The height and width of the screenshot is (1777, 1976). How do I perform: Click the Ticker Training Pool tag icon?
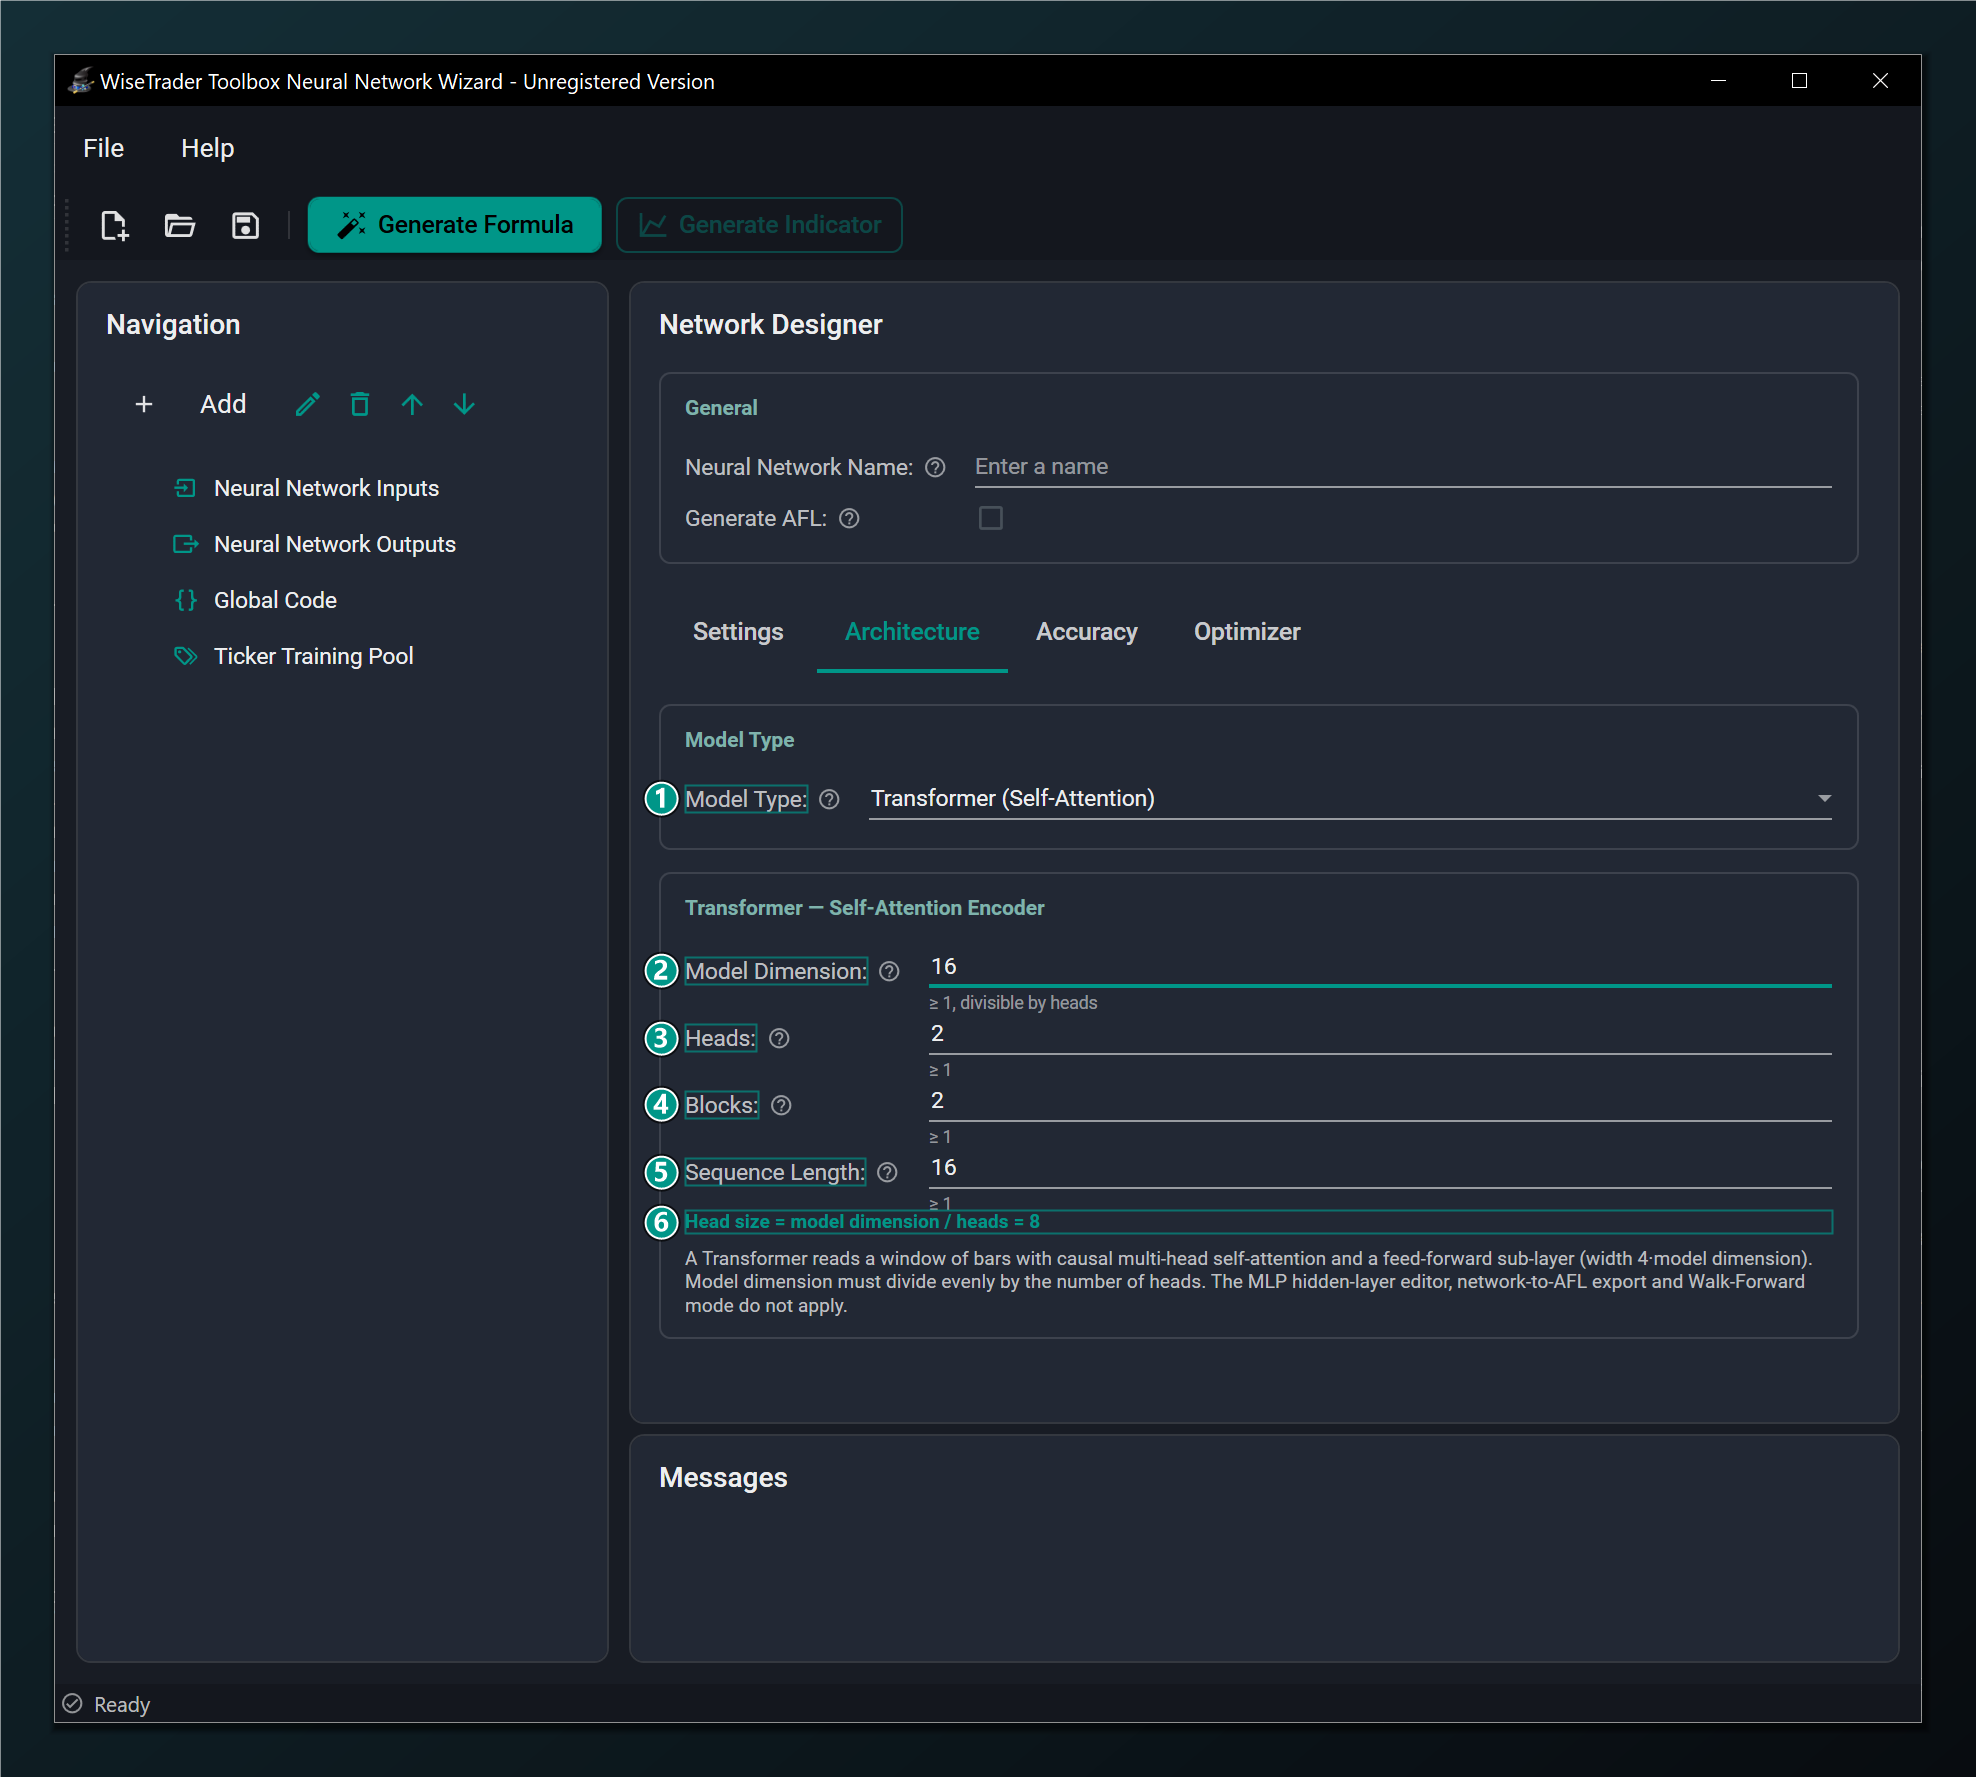(185, 656)
